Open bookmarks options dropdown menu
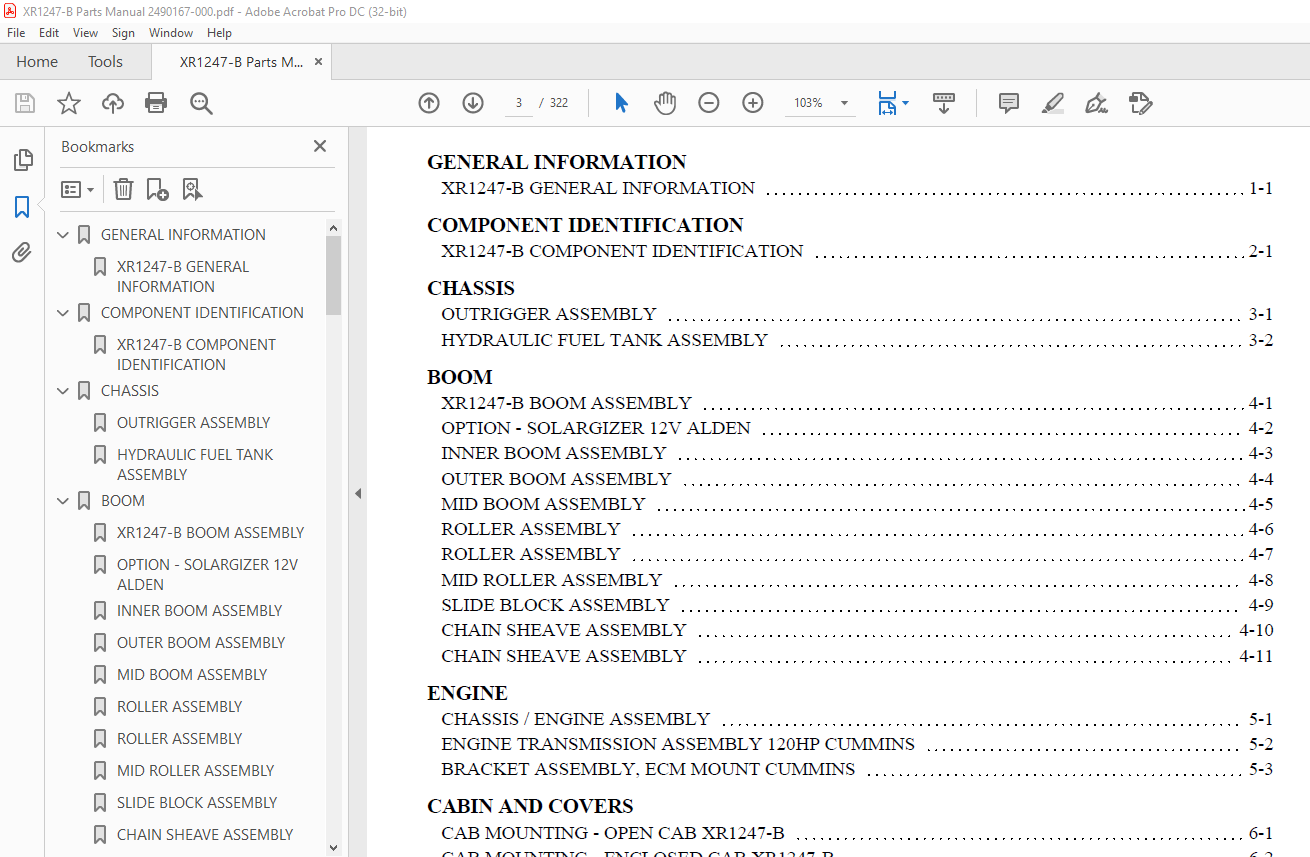The height and width of the screenshot is (857, 1310). coord(77,189)
